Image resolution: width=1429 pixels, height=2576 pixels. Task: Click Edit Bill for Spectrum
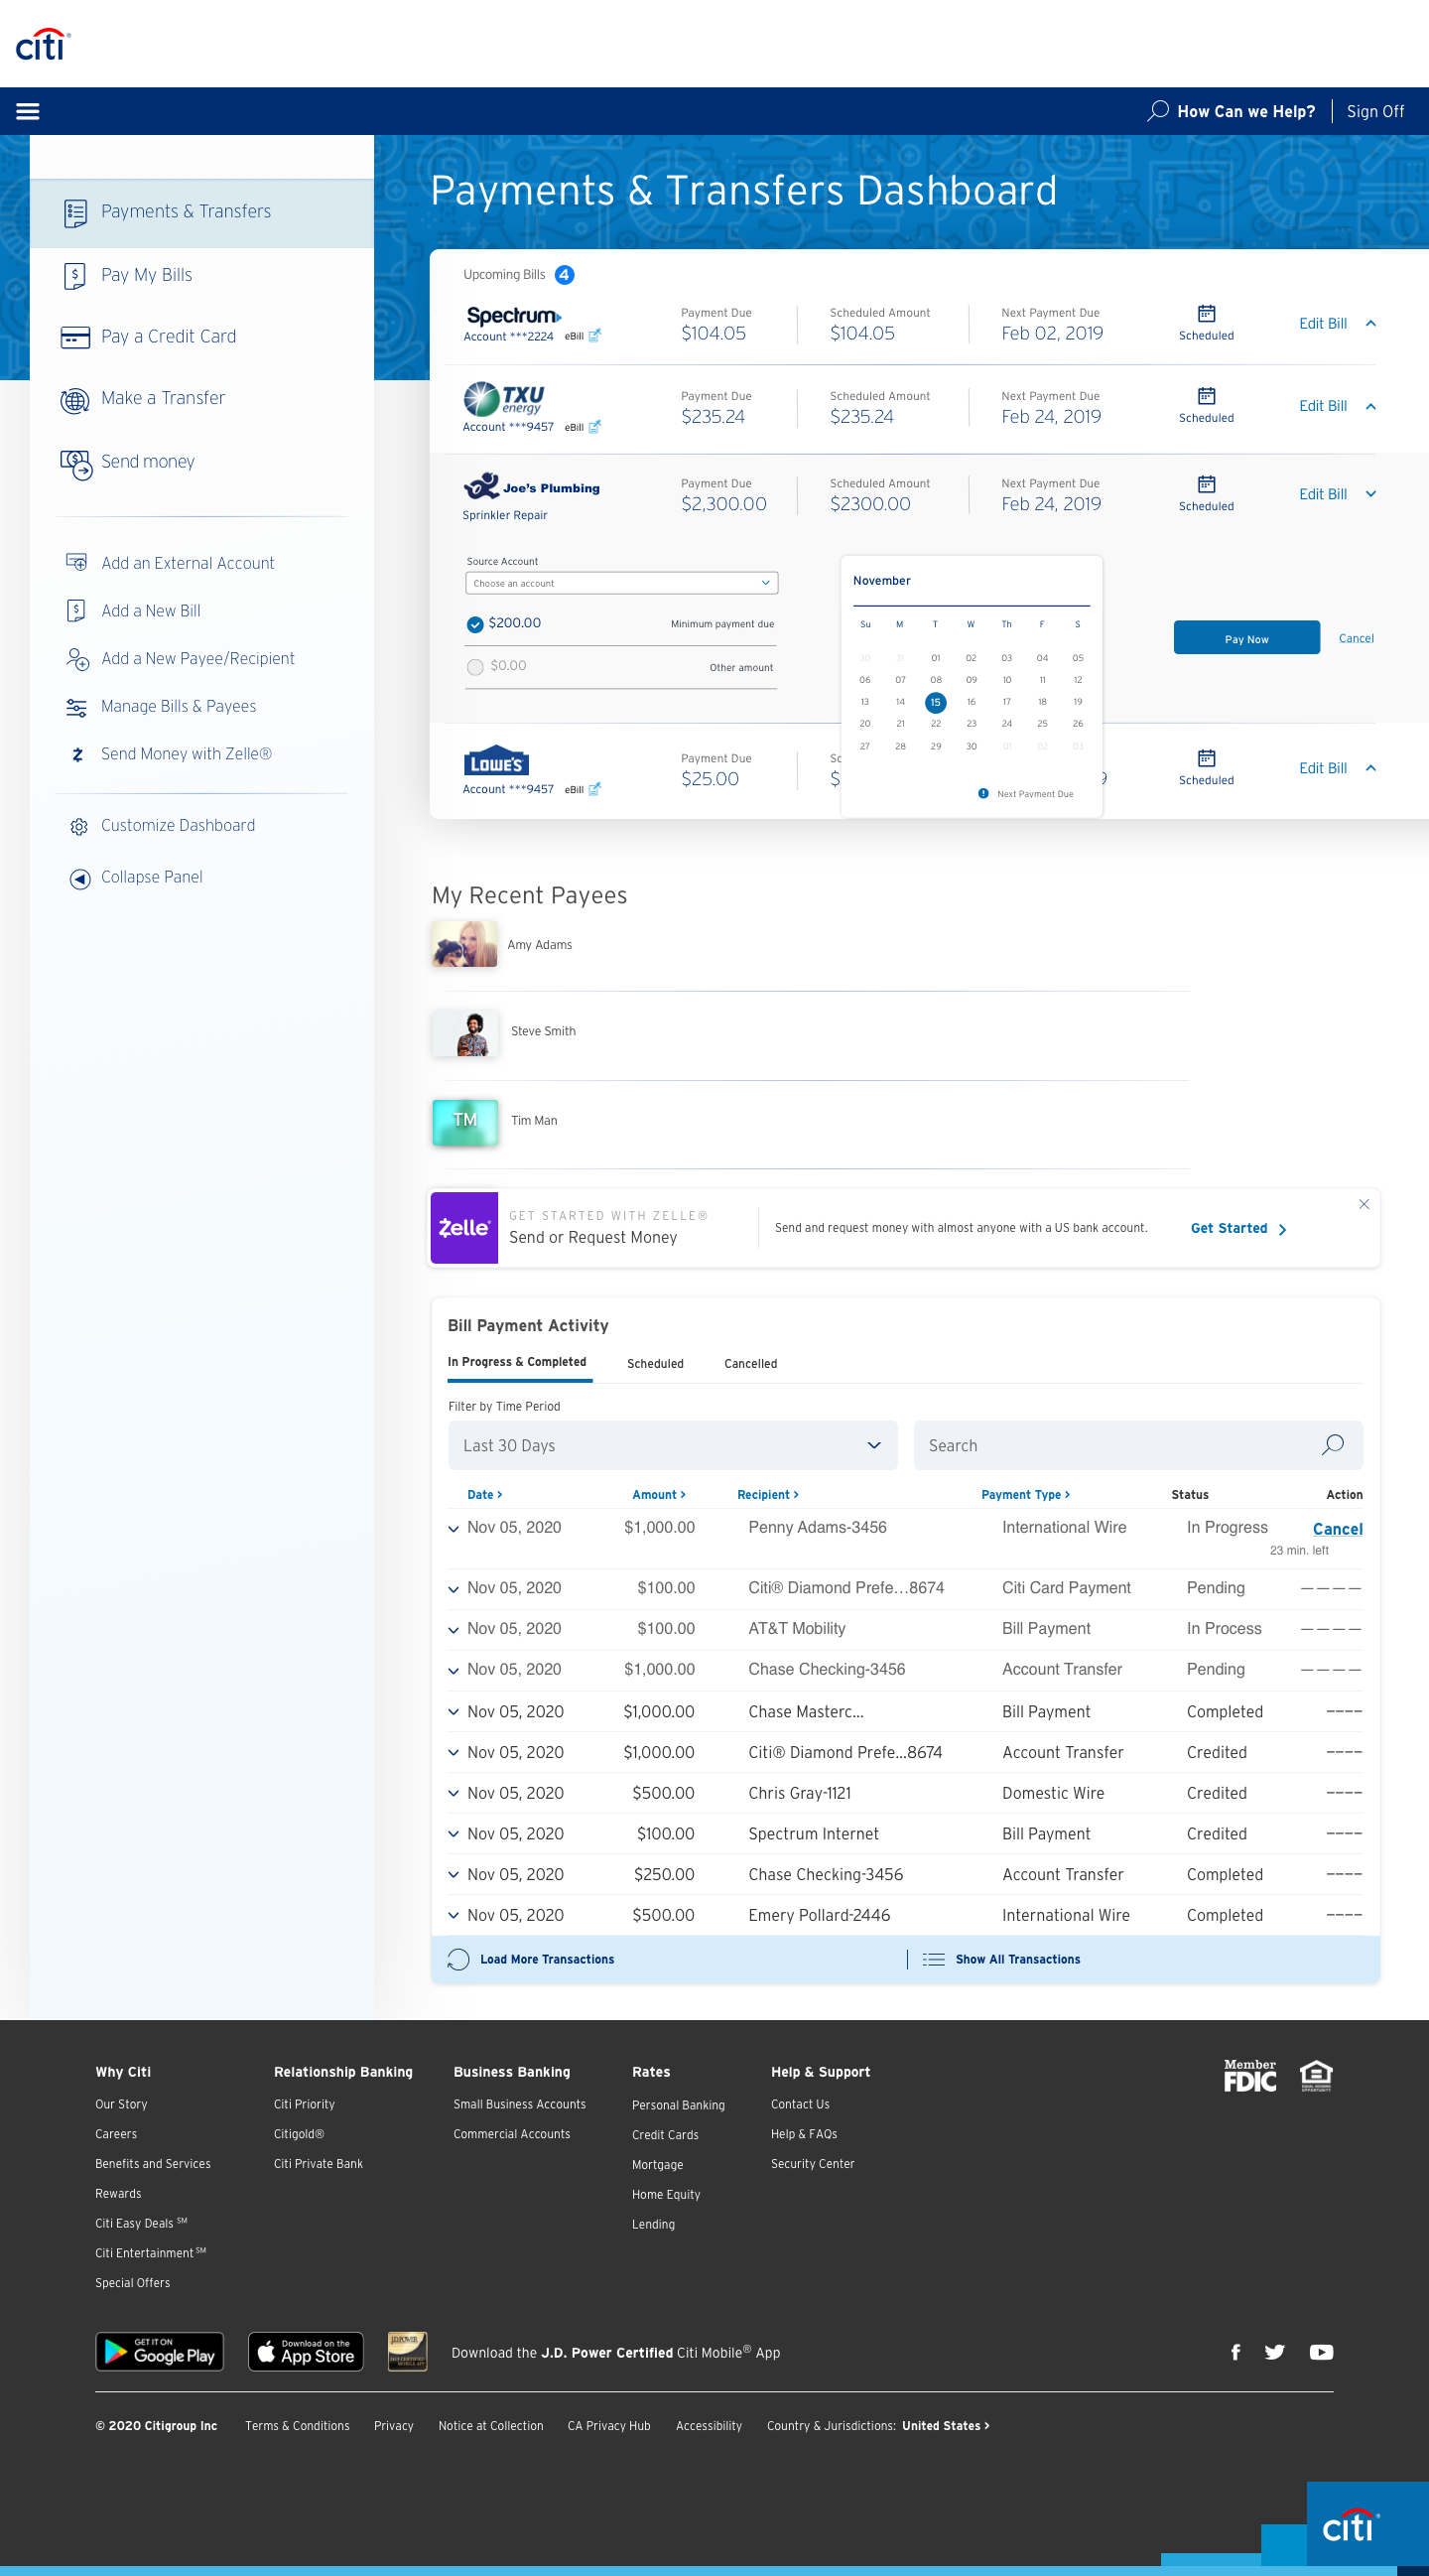click(x=1322, y=323)
